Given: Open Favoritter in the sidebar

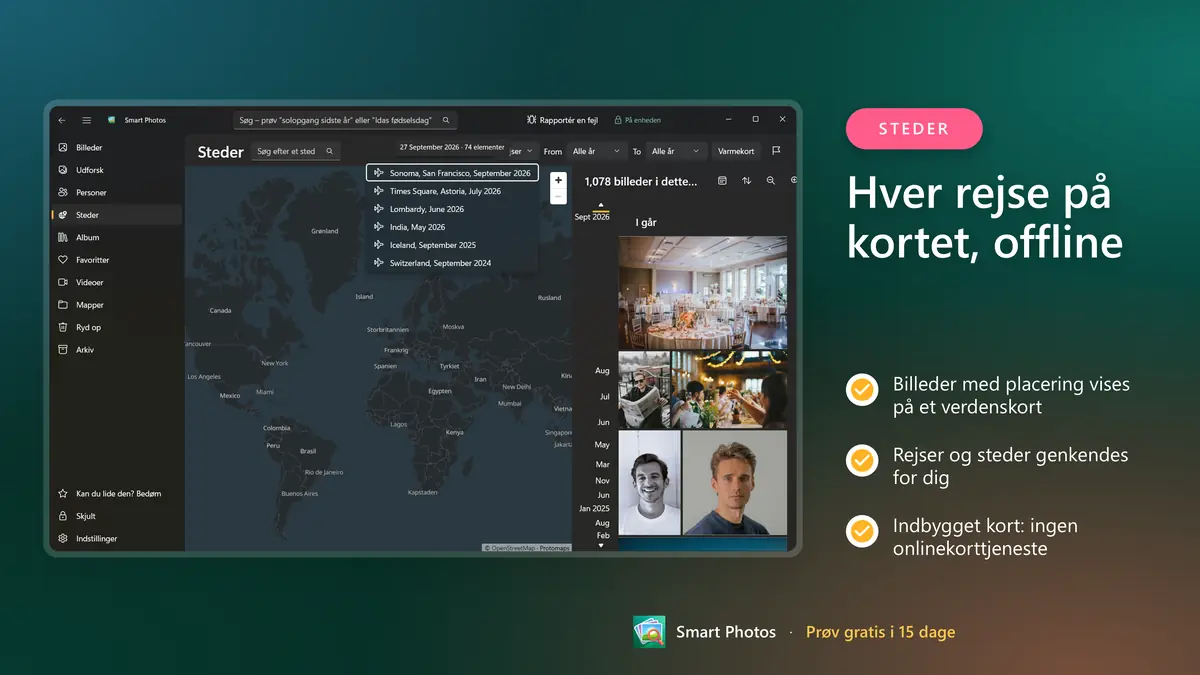Looking at the screenshot, I should [117, 260].
